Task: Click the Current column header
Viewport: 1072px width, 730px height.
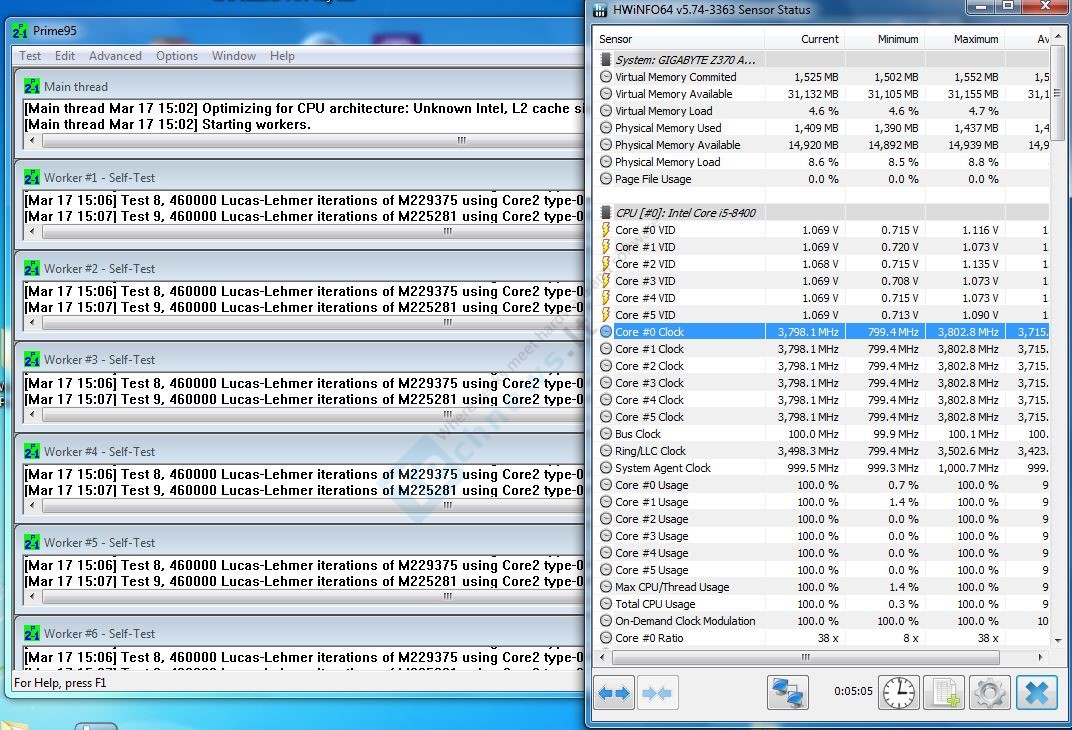Action: [x=804, y=39]
